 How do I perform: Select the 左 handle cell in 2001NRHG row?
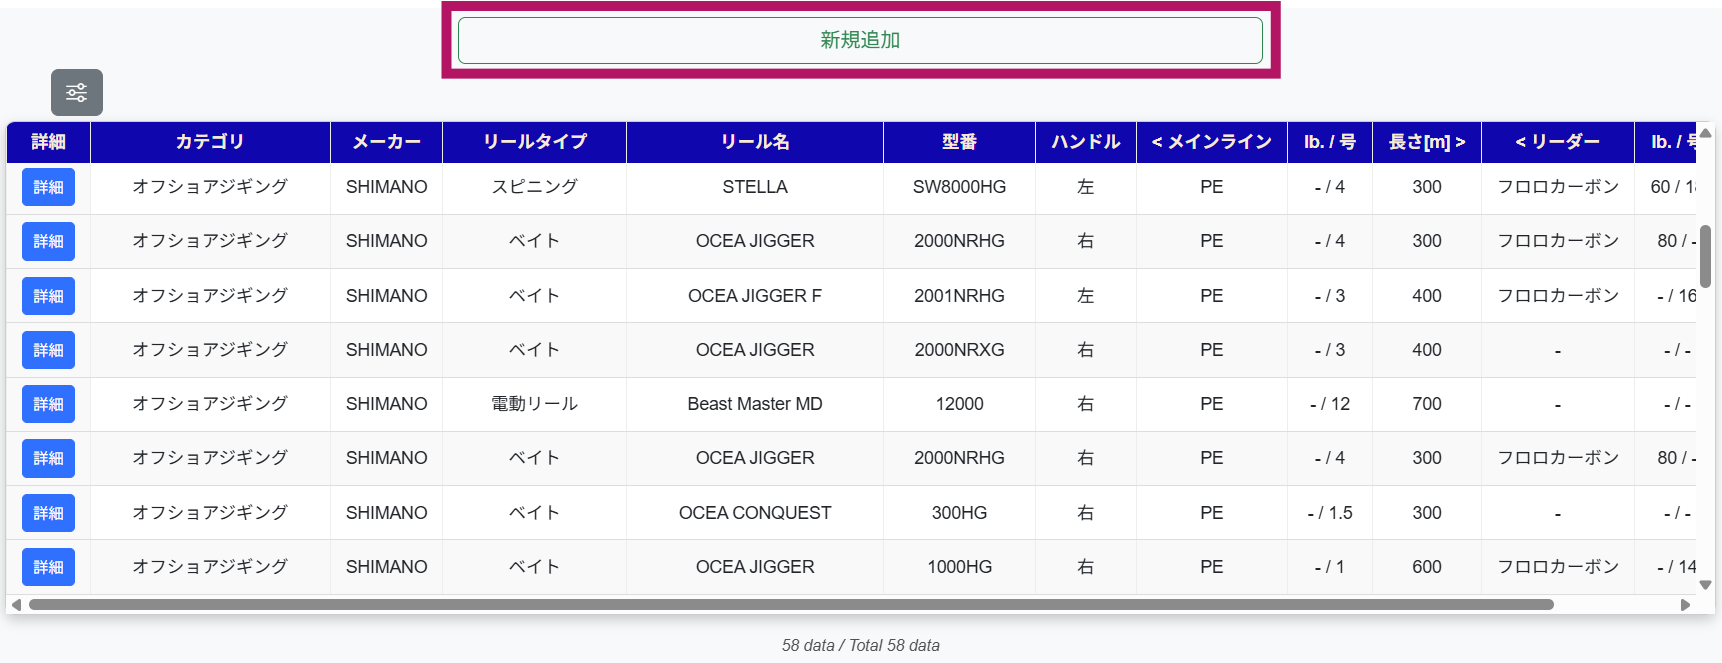click(1086, 296)
